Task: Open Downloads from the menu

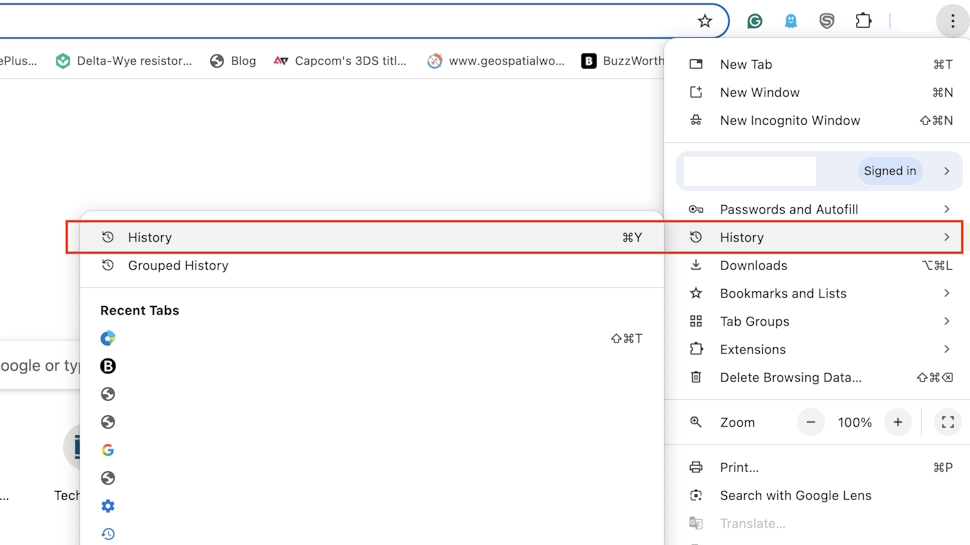Action: (x=817, y=265)
